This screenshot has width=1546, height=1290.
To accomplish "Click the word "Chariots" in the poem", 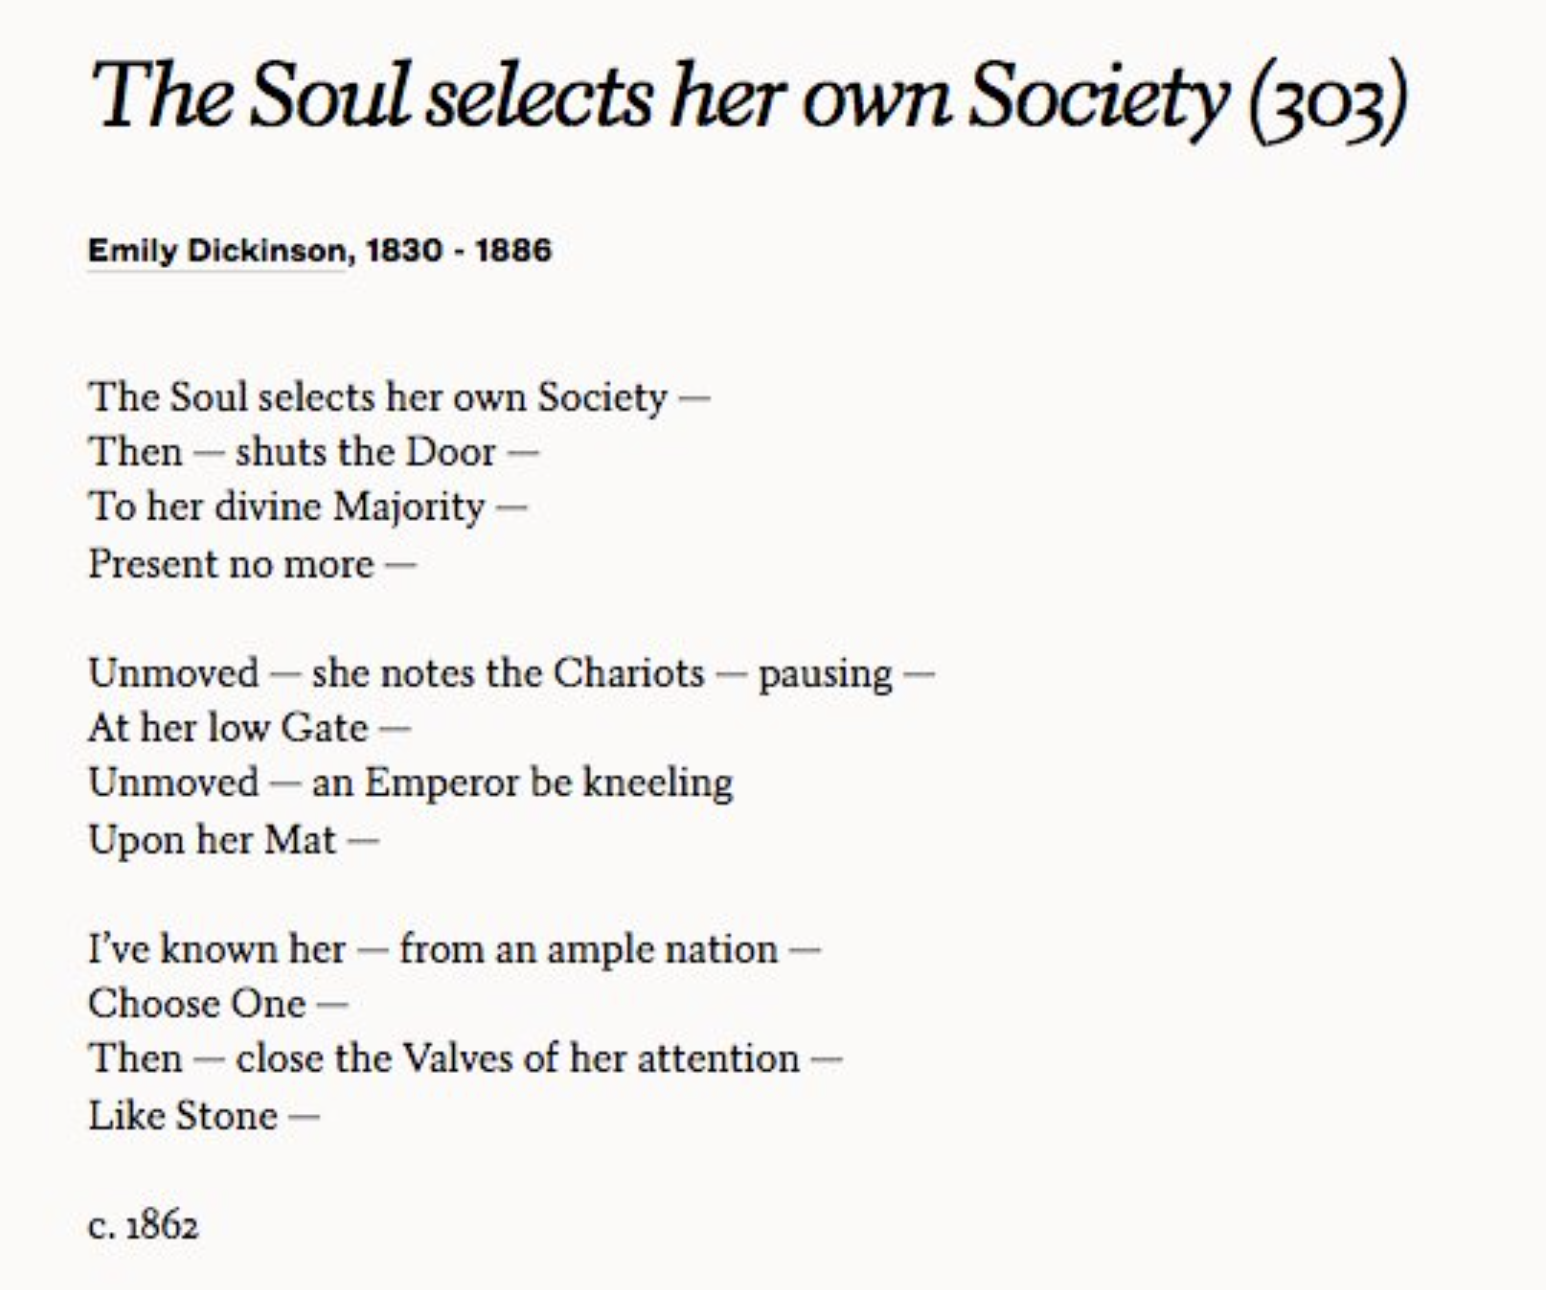I will click(x=628, y=673).
